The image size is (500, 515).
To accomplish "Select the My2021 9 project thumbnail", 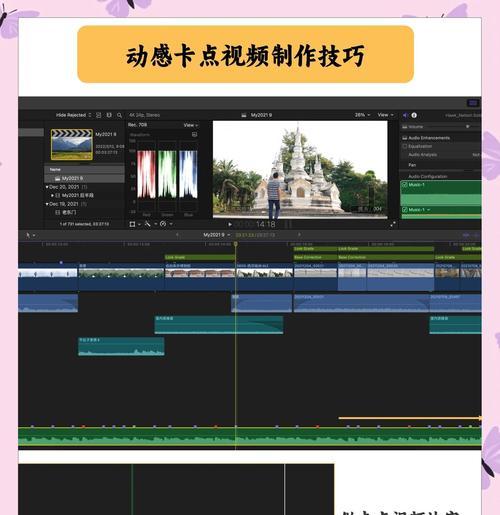I will (72, 145).
